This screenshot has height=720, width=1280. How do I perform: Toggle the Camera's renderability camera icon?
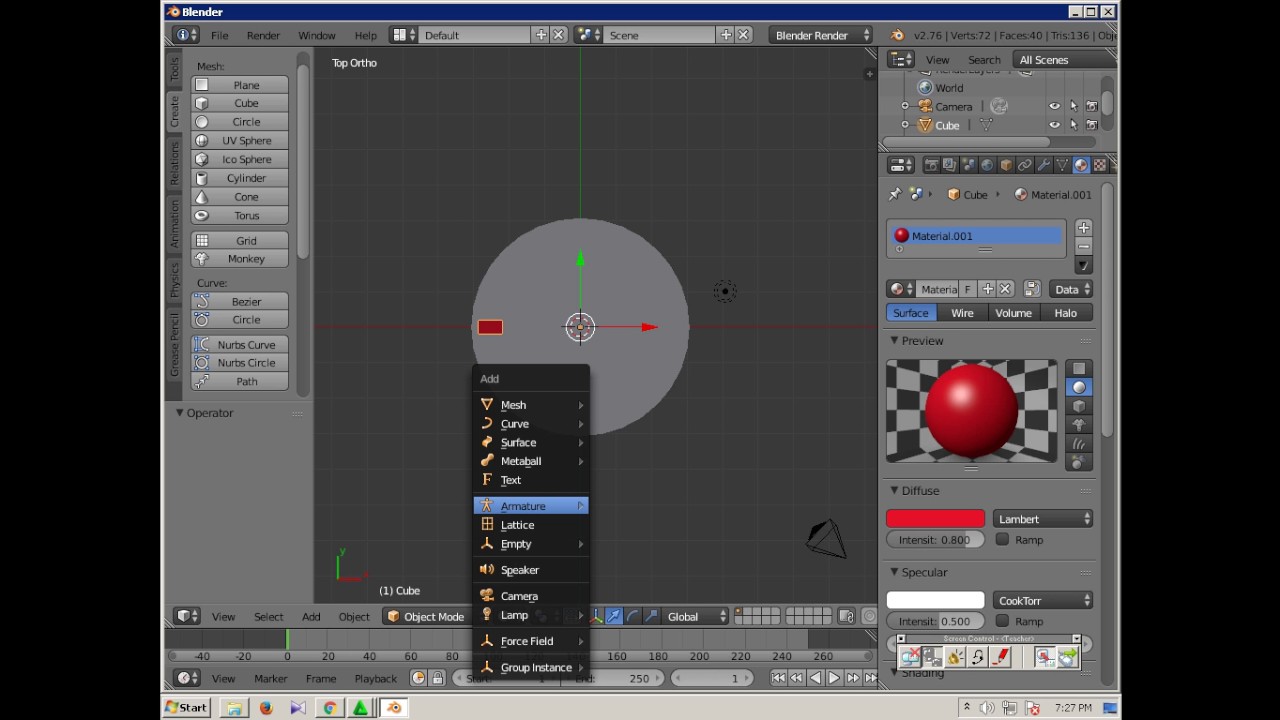1092,106
